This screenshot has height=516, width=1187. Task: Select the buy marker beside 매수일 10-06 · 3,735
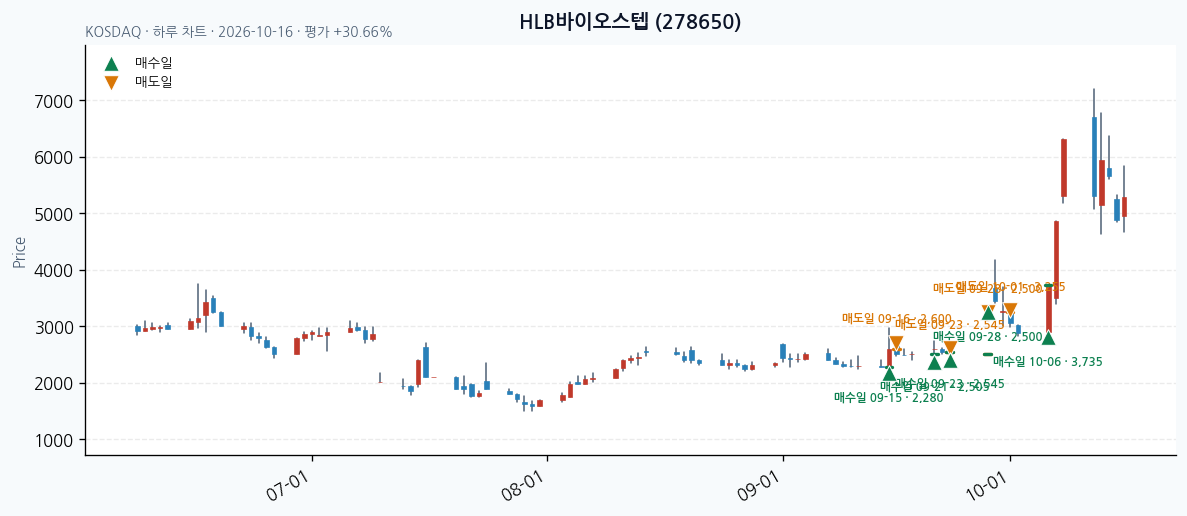click(1048, 337)
